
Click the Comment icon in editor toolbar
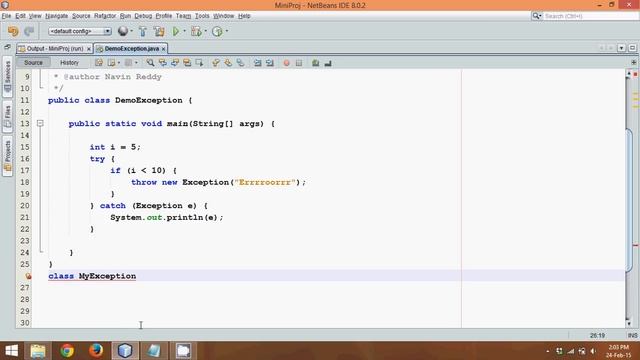pyautogui.click(x=316, y=63)
